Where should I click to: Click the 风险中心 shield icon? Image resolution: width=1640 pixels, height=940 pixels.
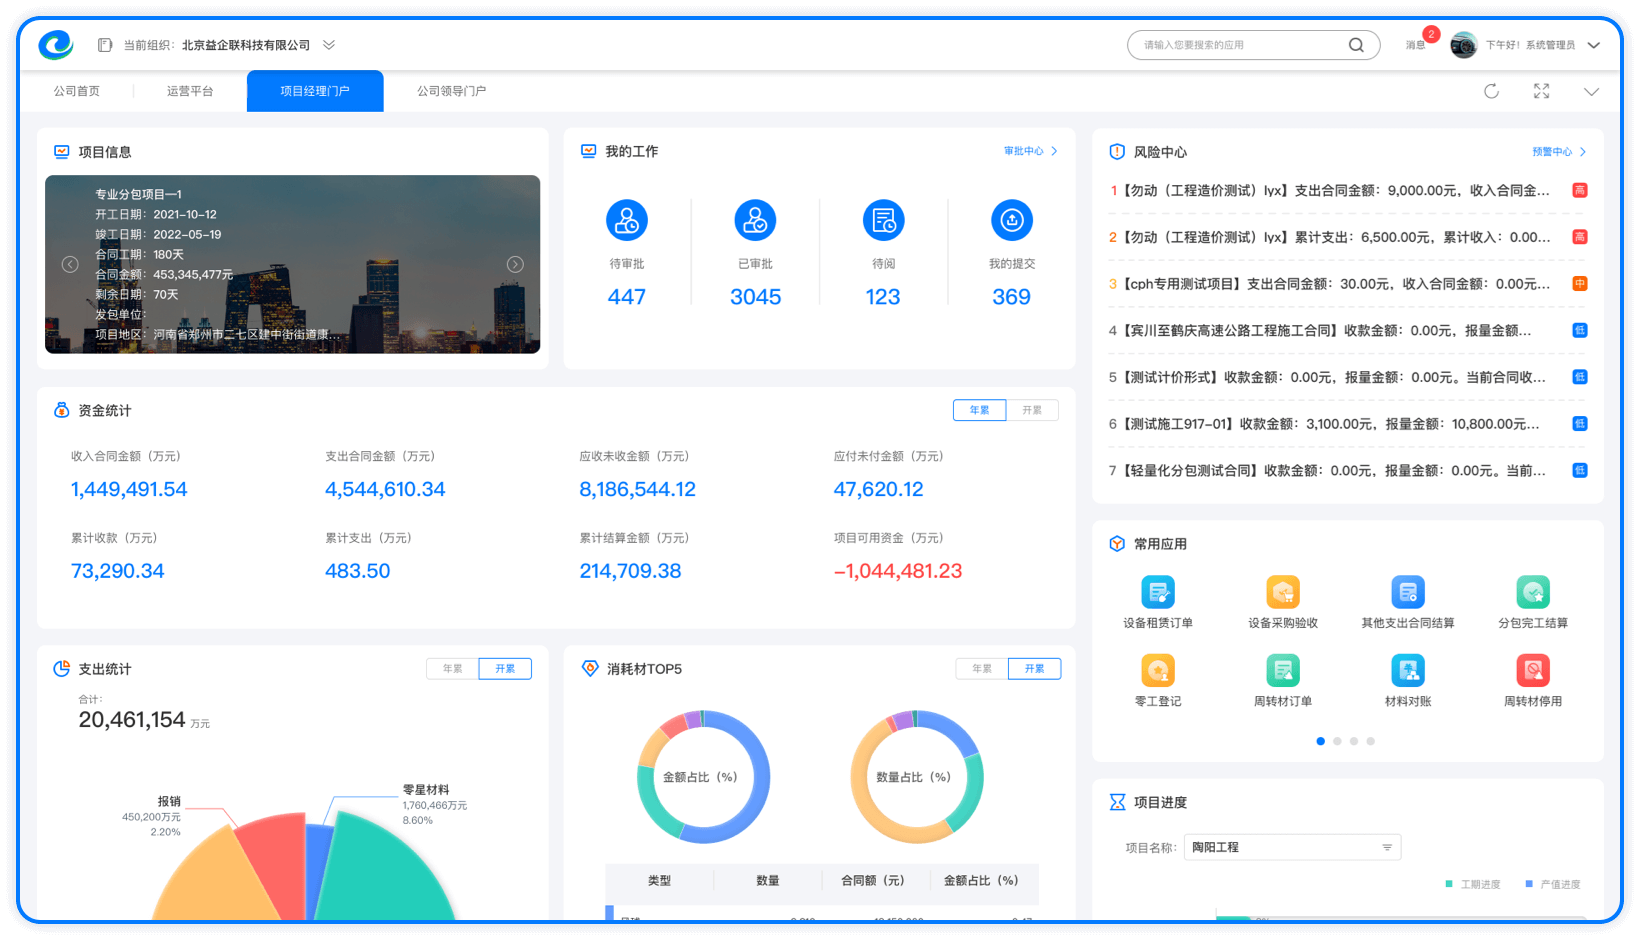pyautogui.click(x=1117, y=152)
